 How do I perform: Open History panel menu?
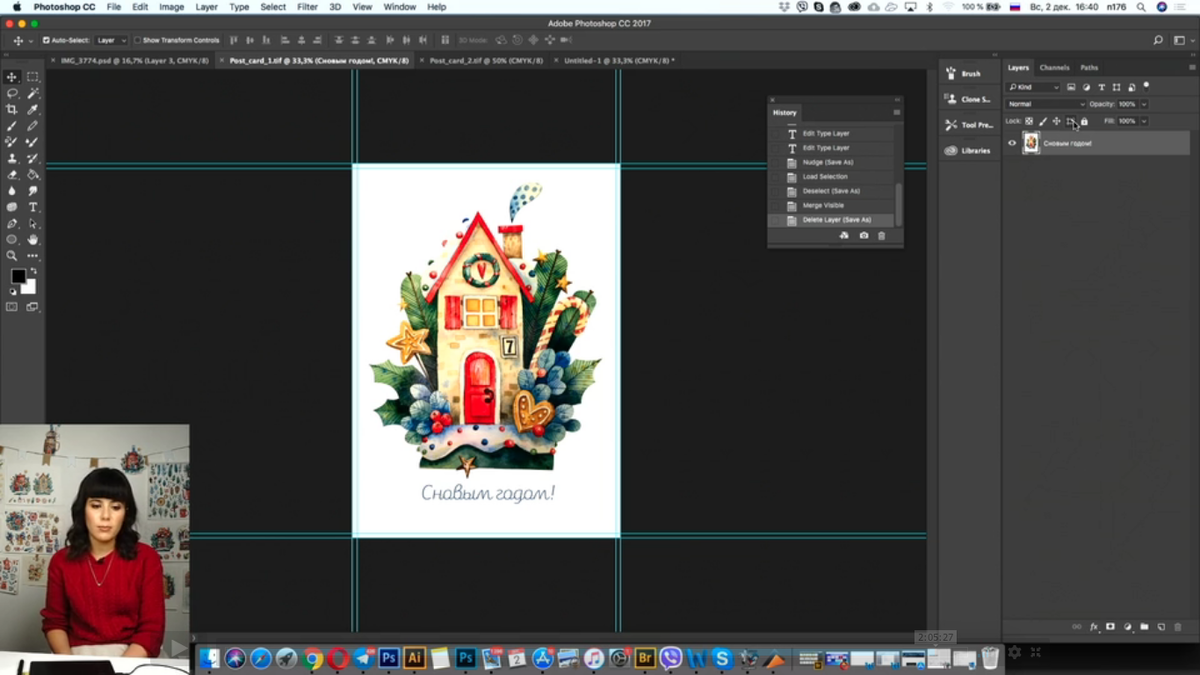(896, 113)
